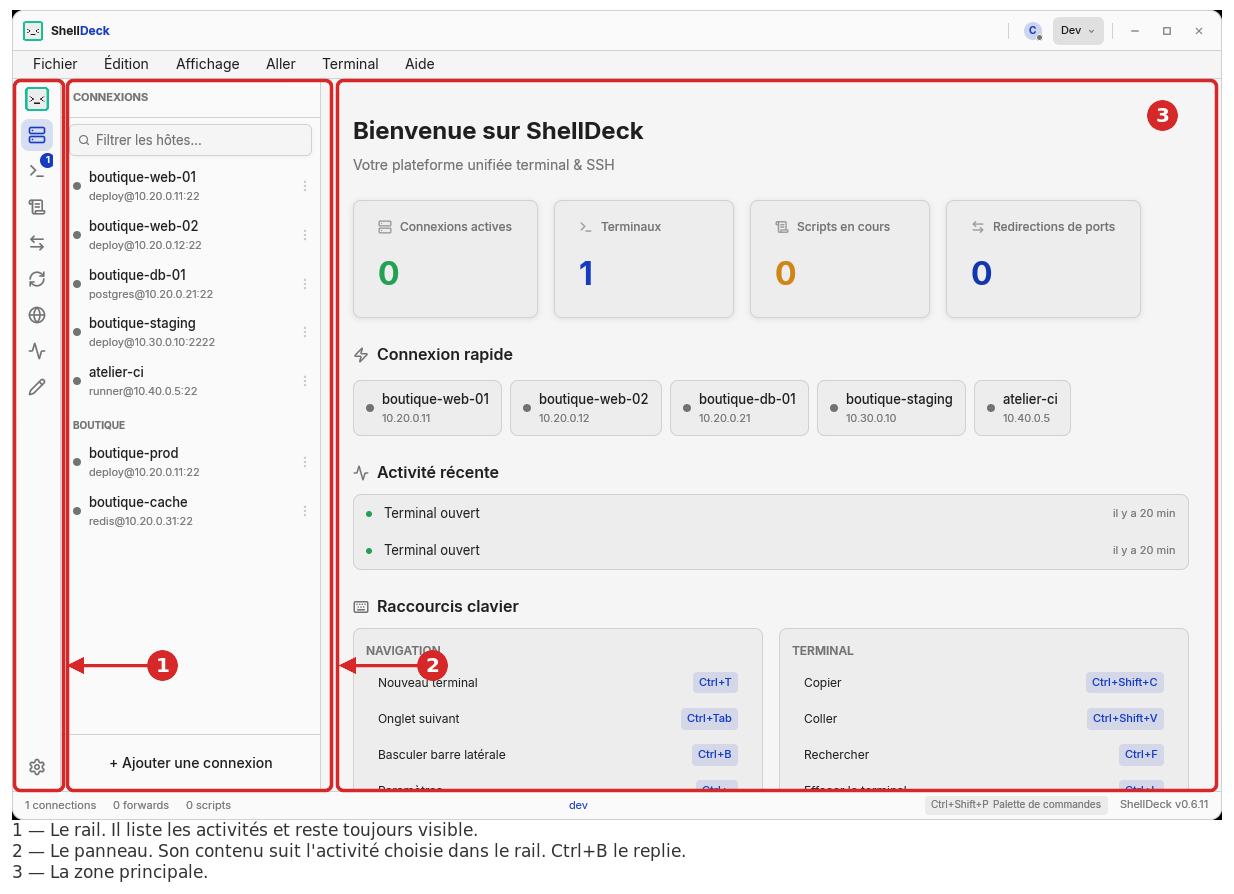
Task: Open the Terminals activity with badge
Action: tap(37, 171)
